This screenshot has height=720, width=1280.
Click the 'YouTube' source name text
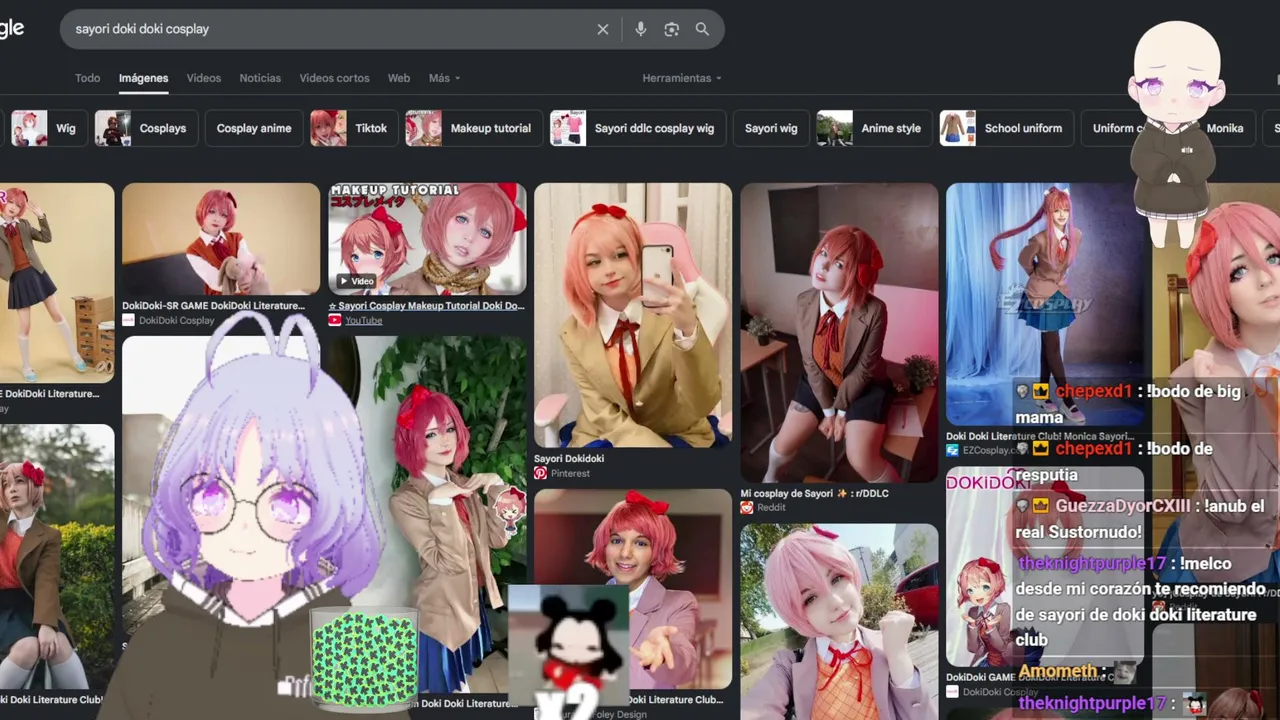pos(364,320)
